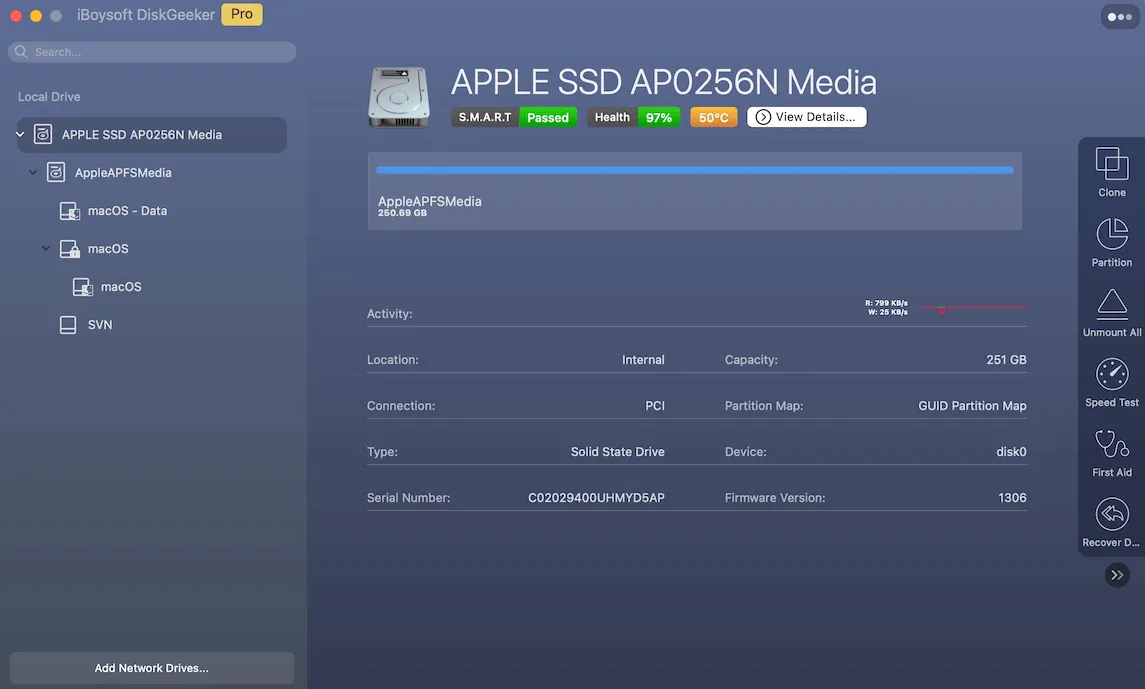Click Add Network Drives button
Image resolution: width=1145 pixels, height=689 pixels.
(152, 668)
